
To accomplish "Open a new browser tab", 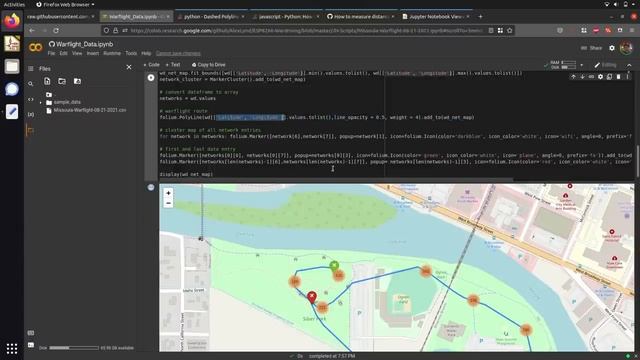I will click(x=480, y=17).
